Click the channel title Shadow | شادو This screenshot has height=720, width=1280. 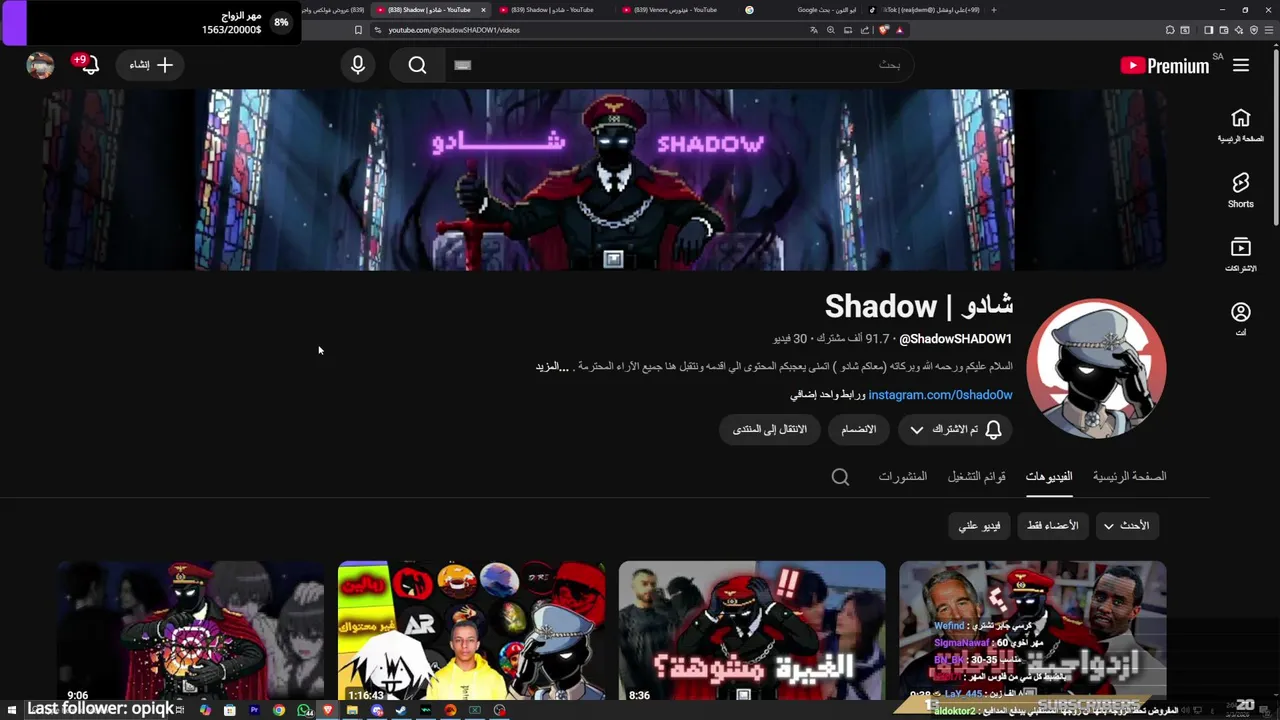tap(918, 306)
